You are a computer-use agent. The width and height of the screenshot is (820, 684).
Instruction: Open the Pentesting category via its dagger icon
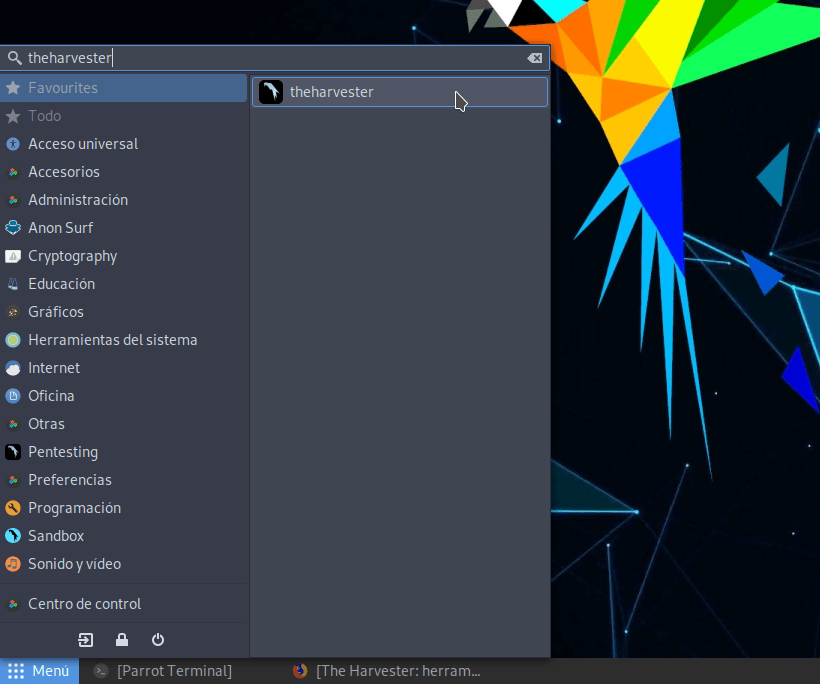click(x=14, y=451)
